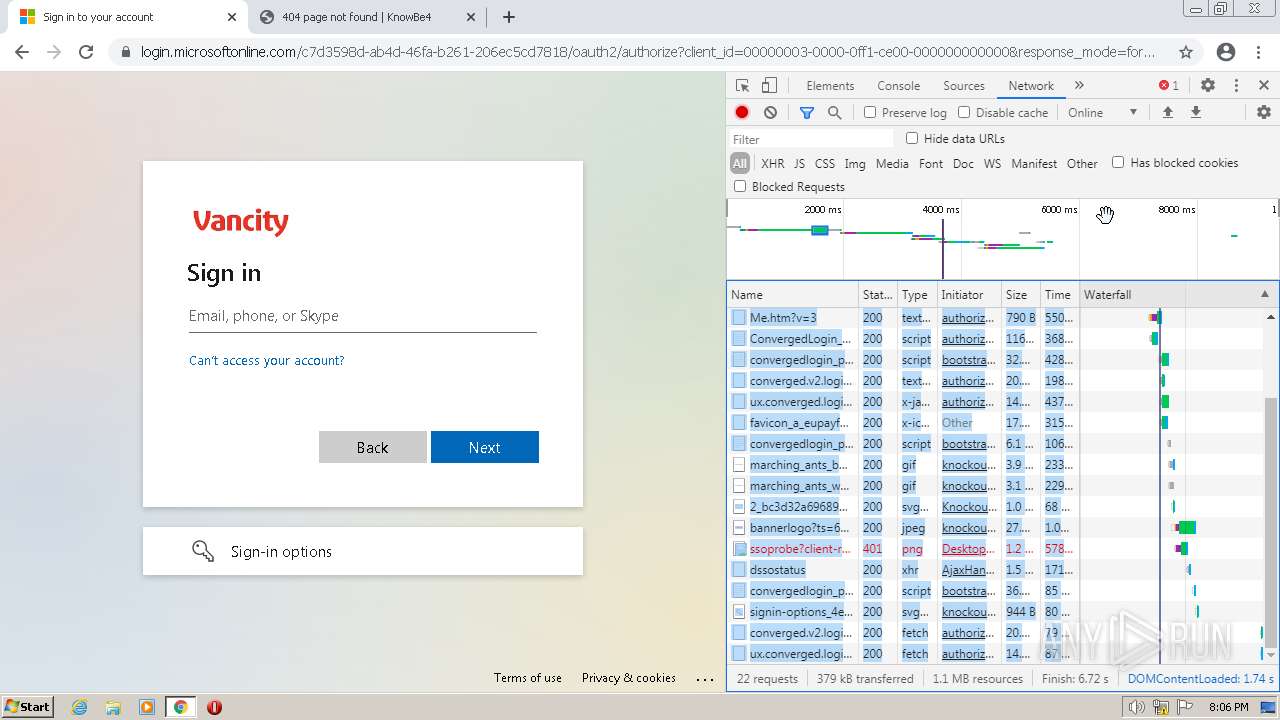Open Sign-in options
The image size is (1280, 720).
coord(363,551)
